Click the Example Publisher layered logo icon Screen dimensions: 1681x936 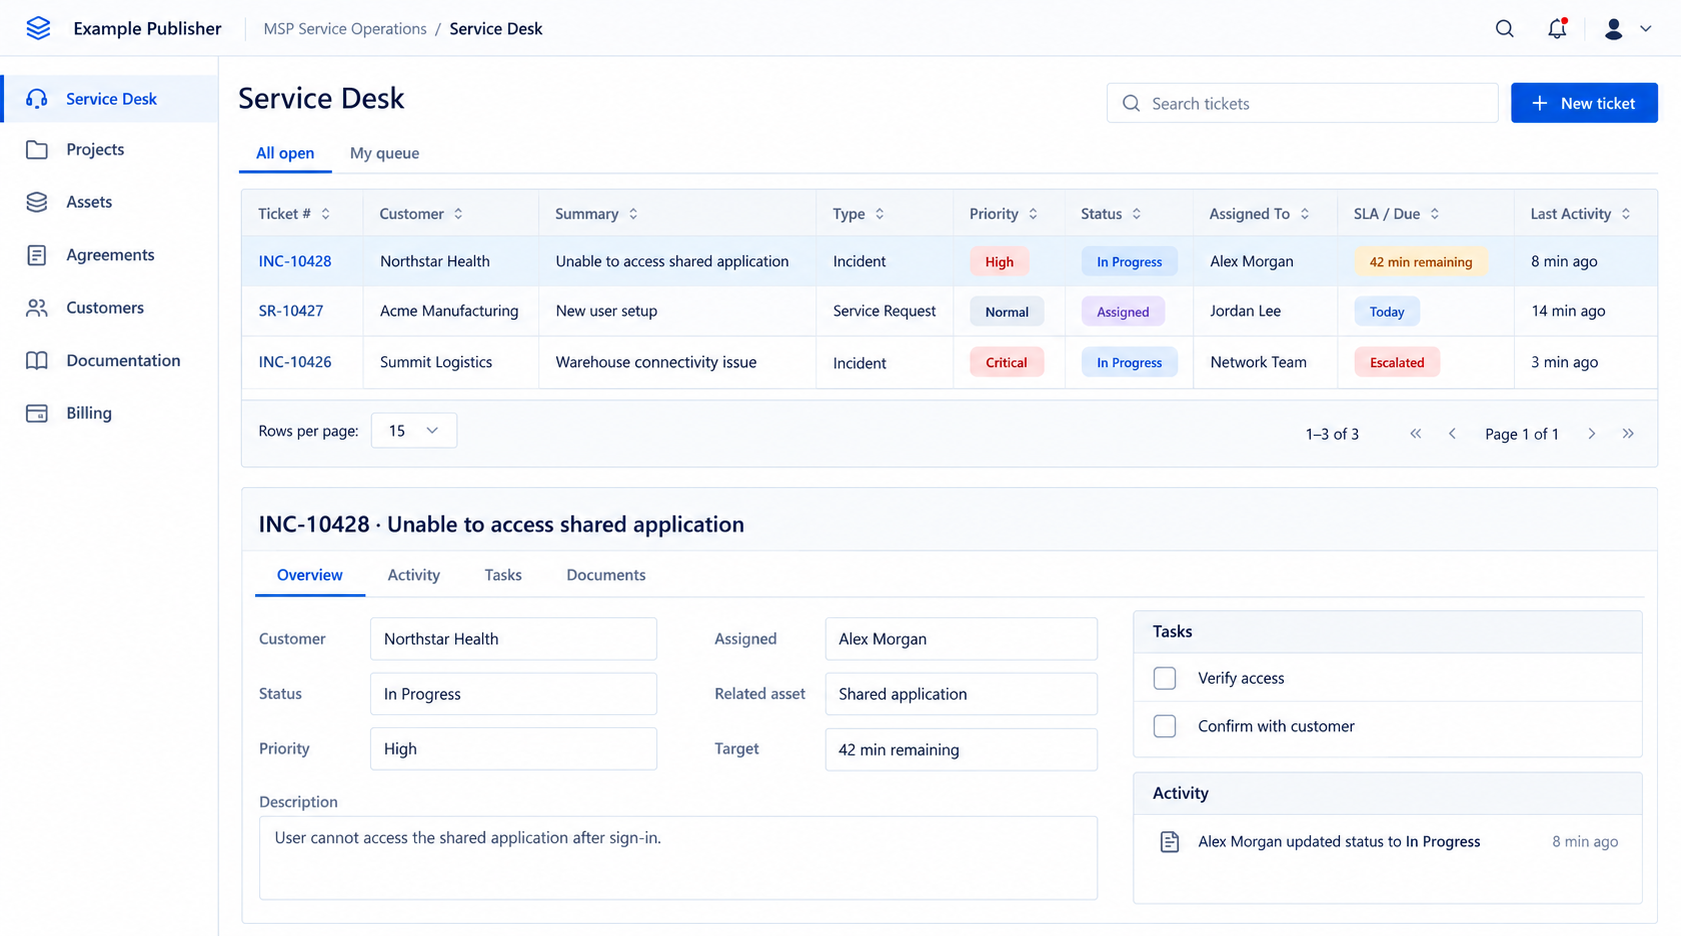click(38, 28)
